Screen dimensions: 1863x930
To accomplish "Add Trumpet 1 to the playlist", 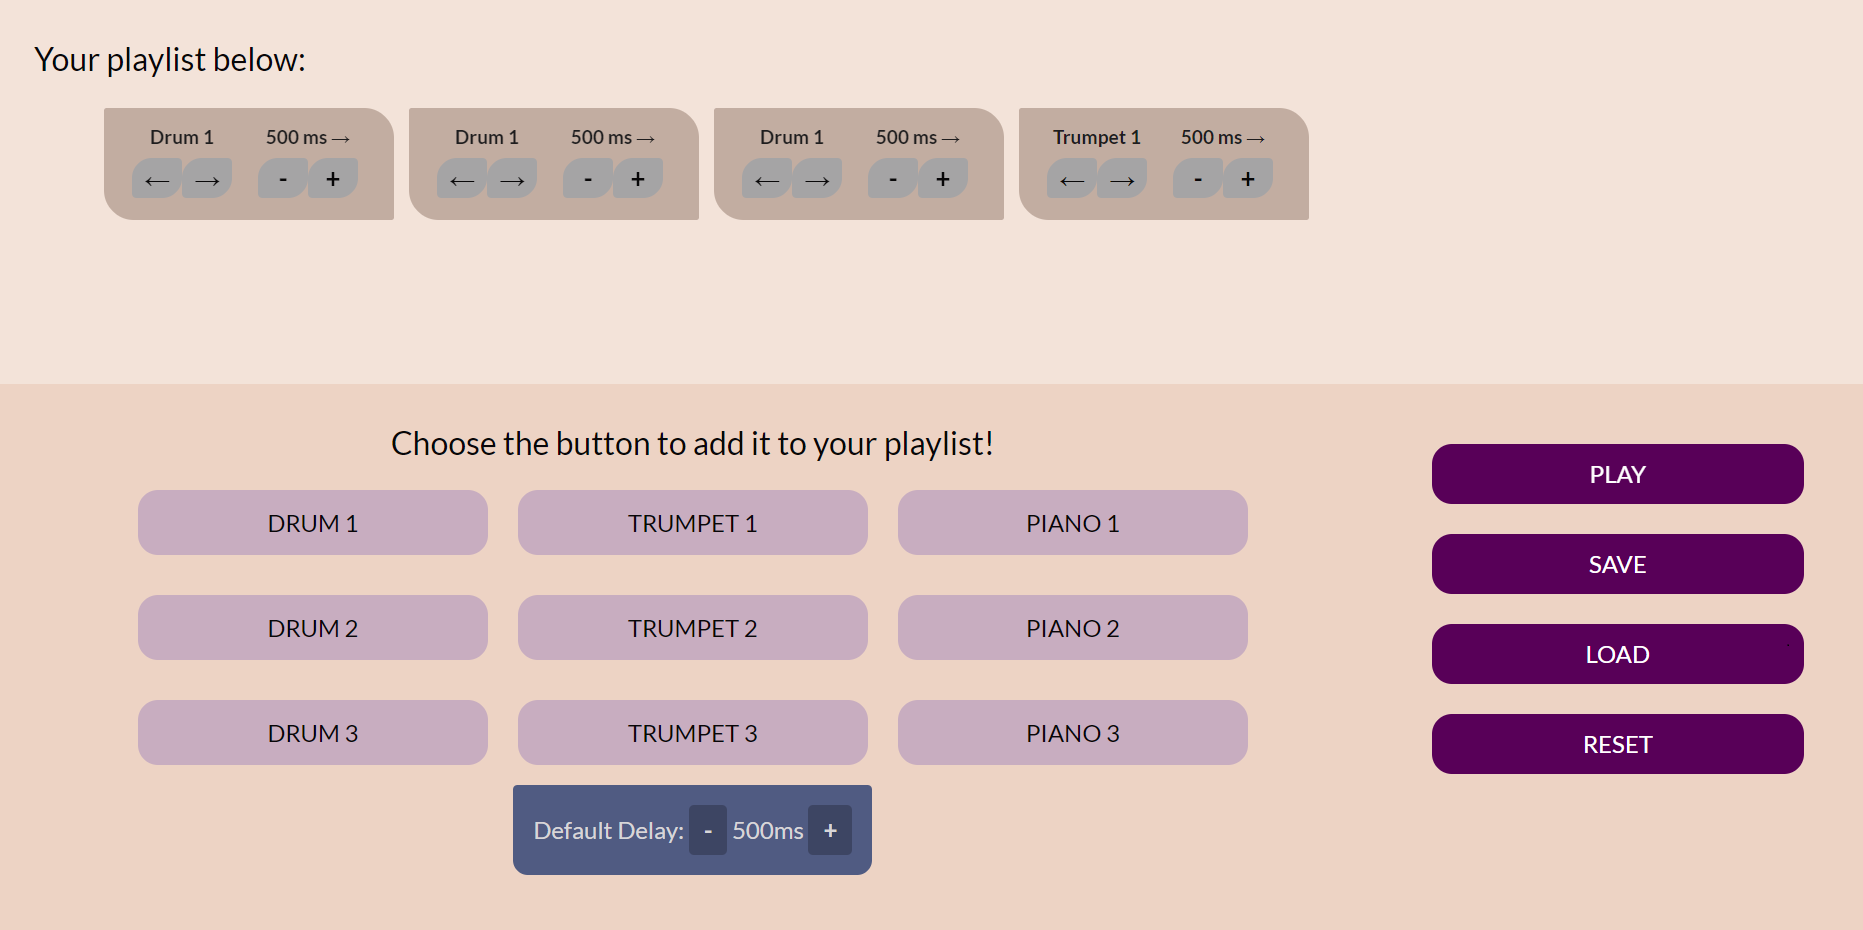I will [x=693, y=523].
